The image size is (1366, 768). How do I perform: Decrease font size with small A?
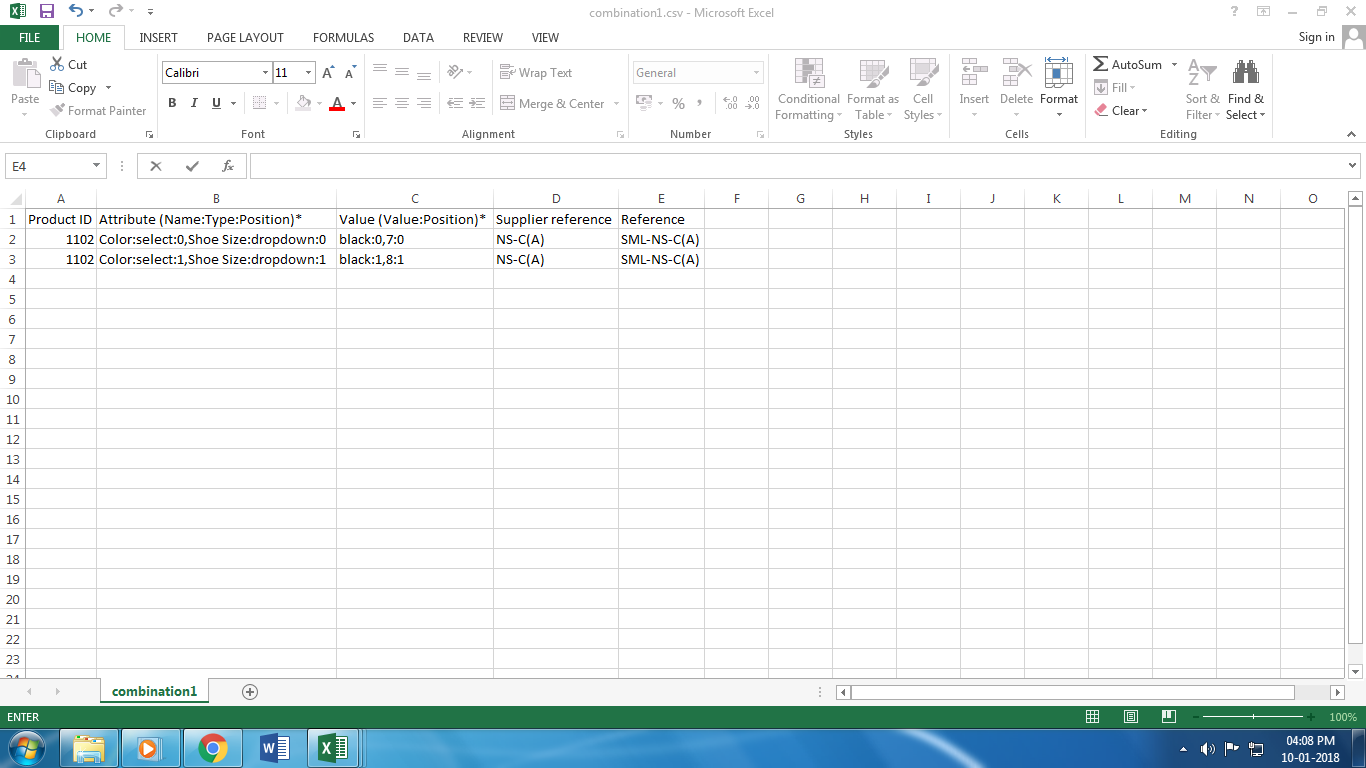coord(350,73)
